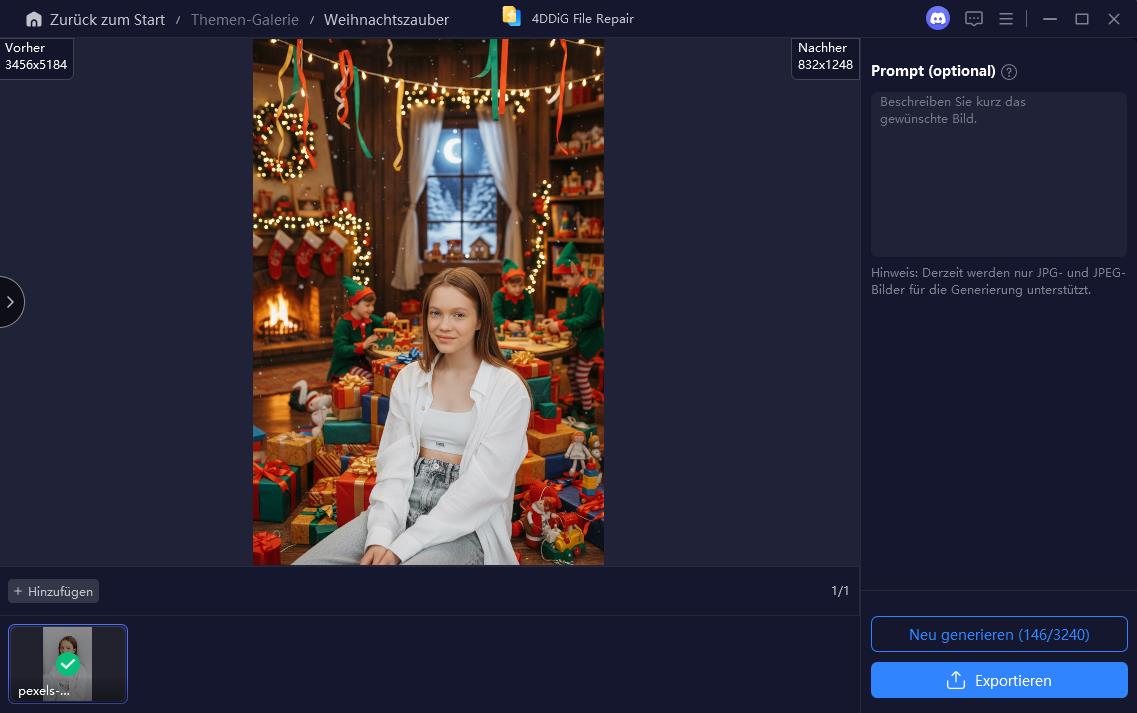1137x713 pixels.
Task: Click the Prompt help question mark icon
Action: point(1009,71)
